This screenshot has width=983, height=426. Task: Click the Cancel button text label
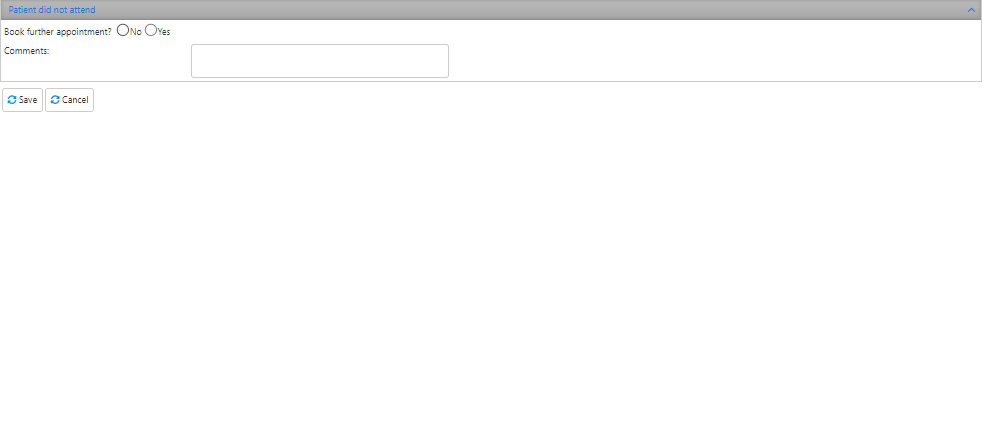pos(75,100)
